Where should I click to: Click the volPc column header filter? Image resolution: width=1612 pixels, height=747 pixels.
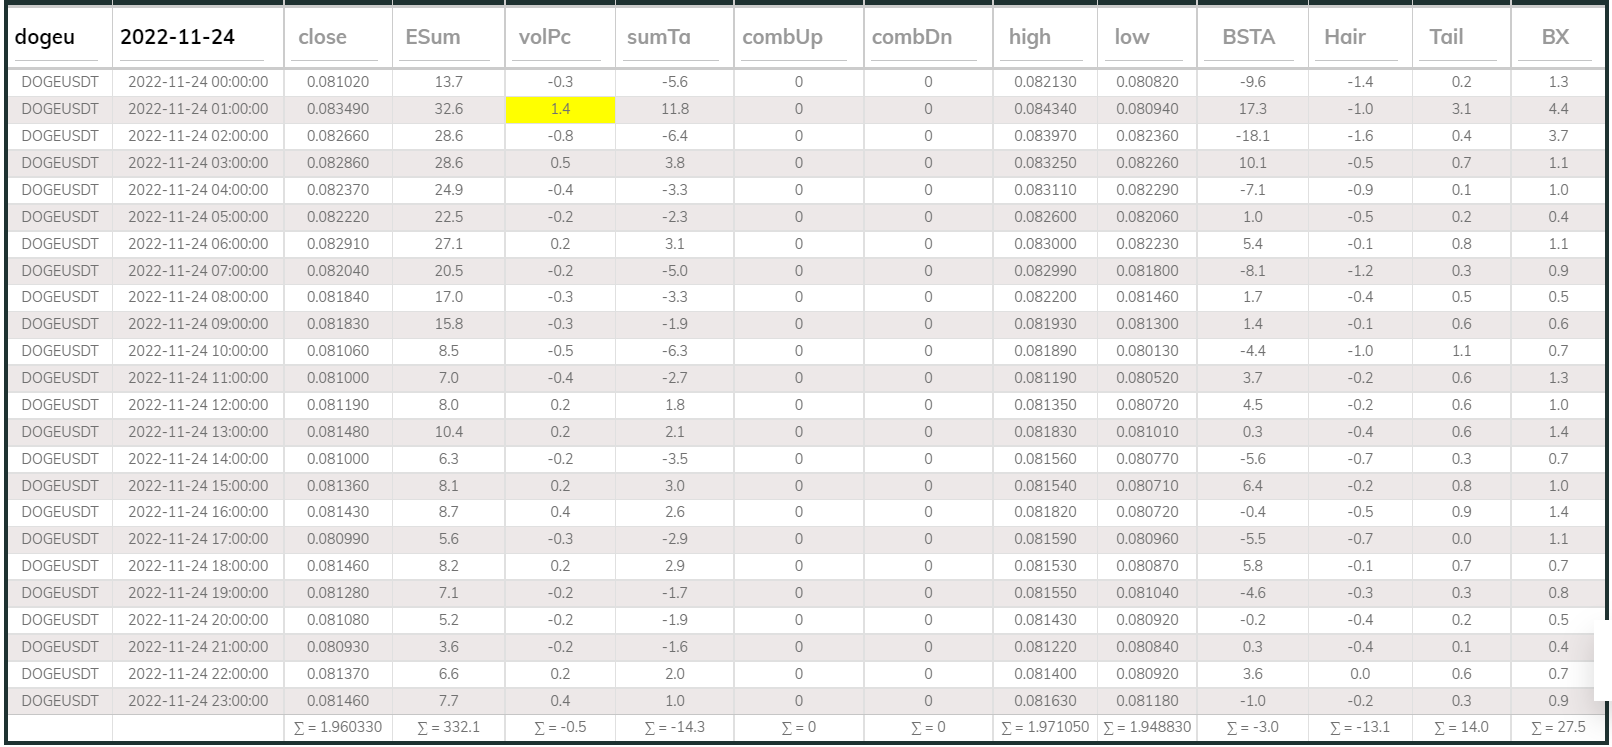[558, 37]
